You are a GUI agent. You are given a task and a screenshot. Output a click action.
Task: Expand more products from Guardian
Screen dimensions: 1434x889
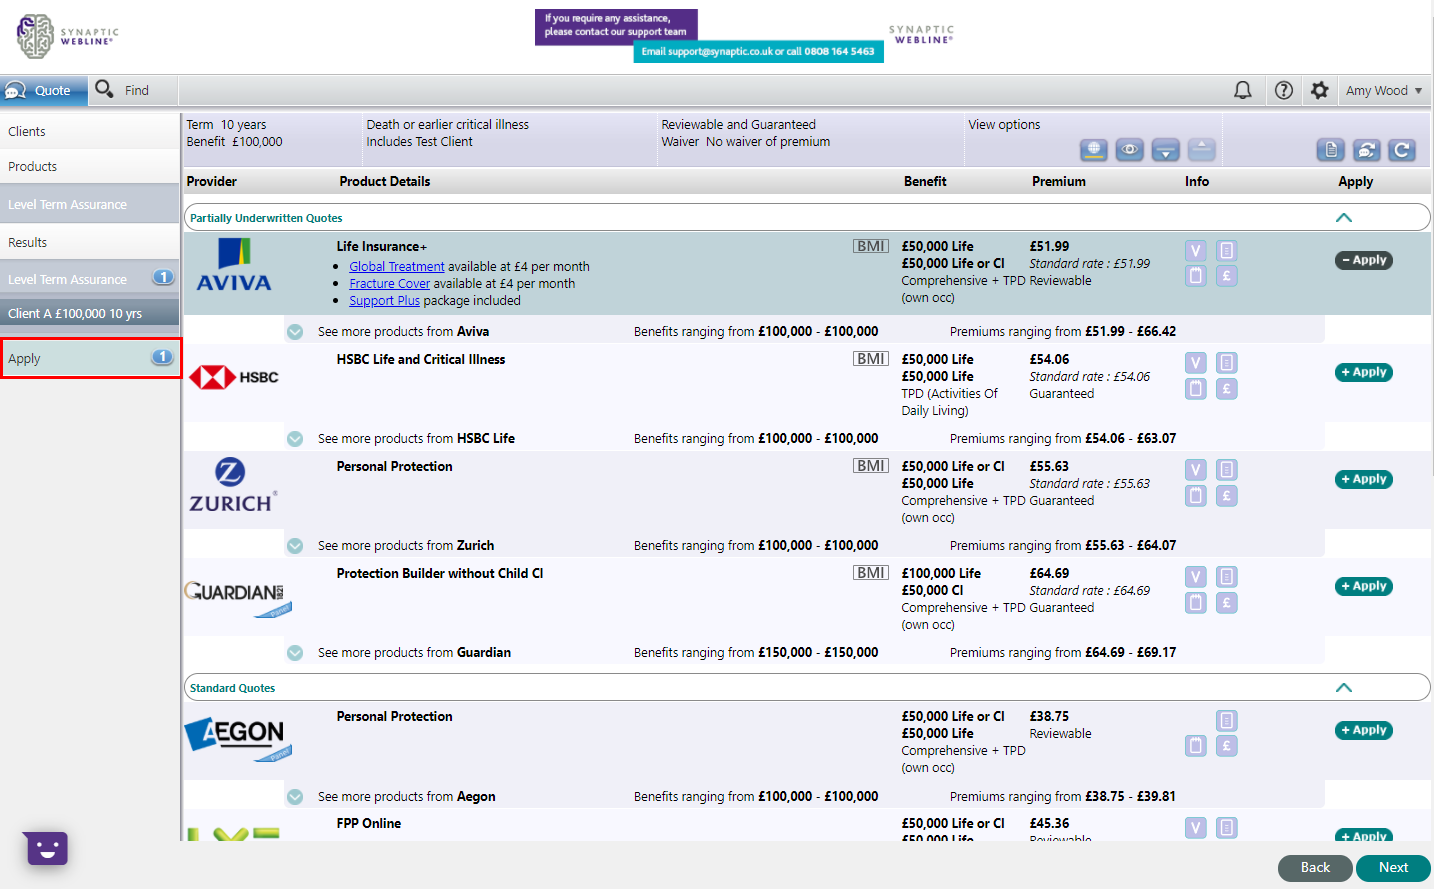295,653
